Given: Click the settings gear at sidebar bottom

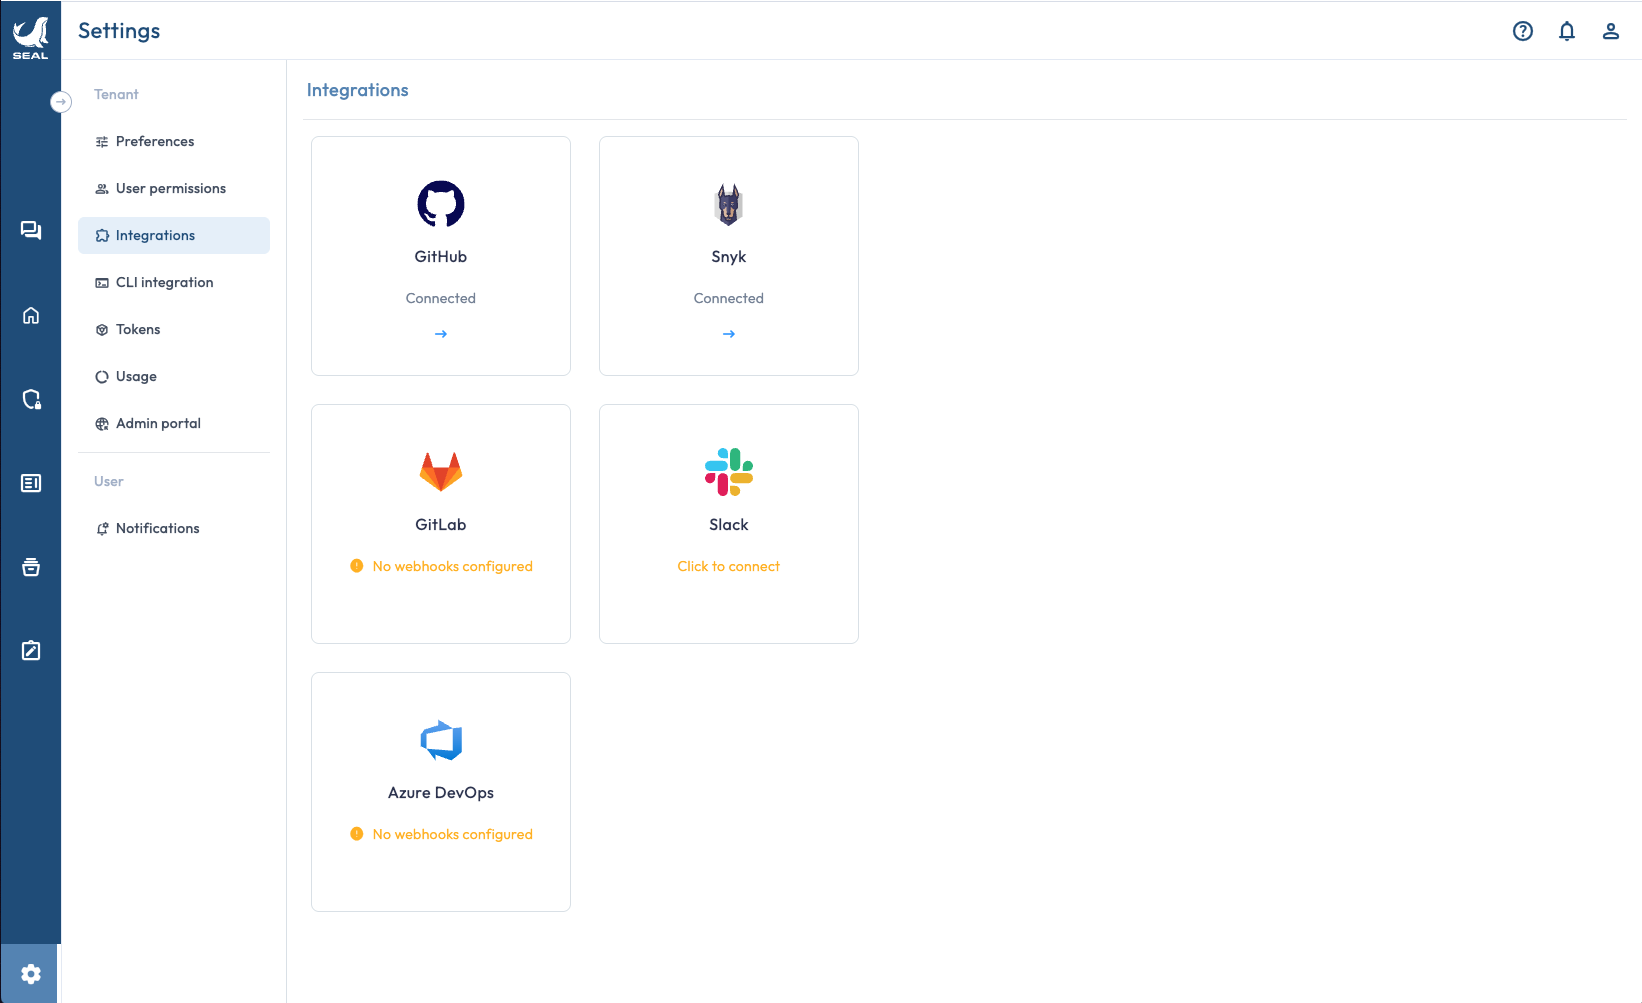Looking at the screenshot, I should tap(31, 974).
